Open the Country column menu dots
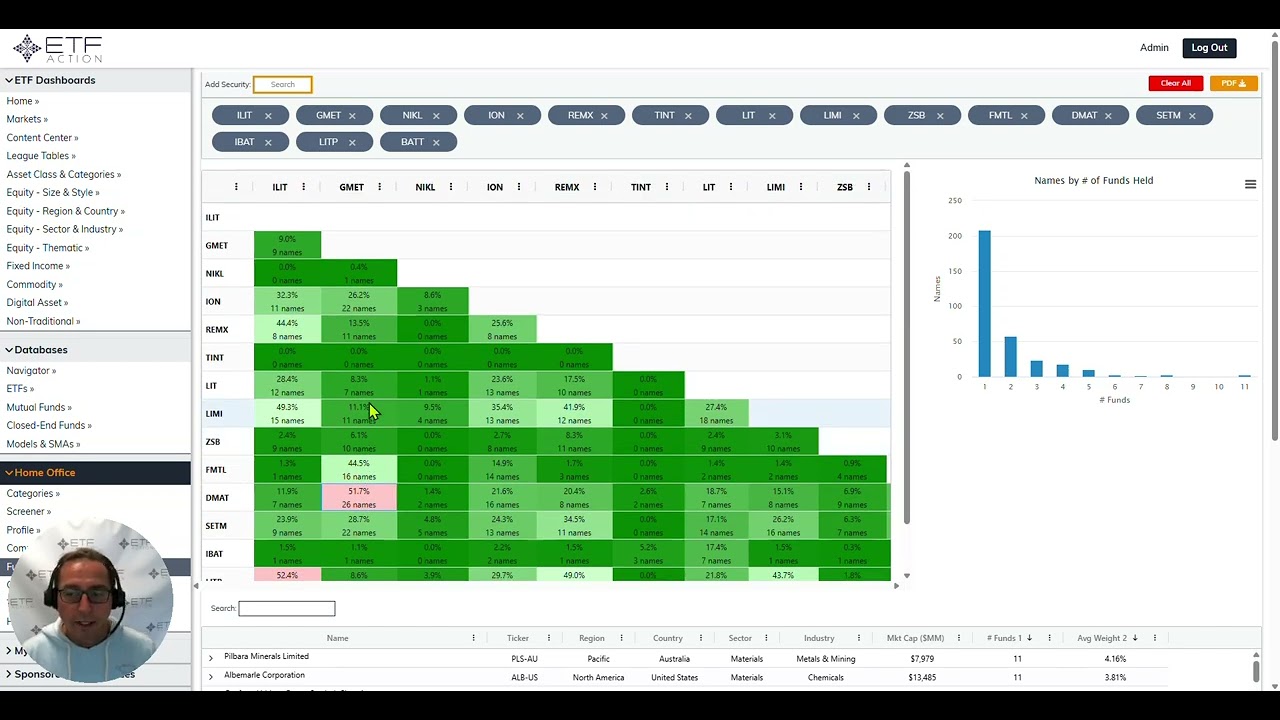 click(701, 638)
